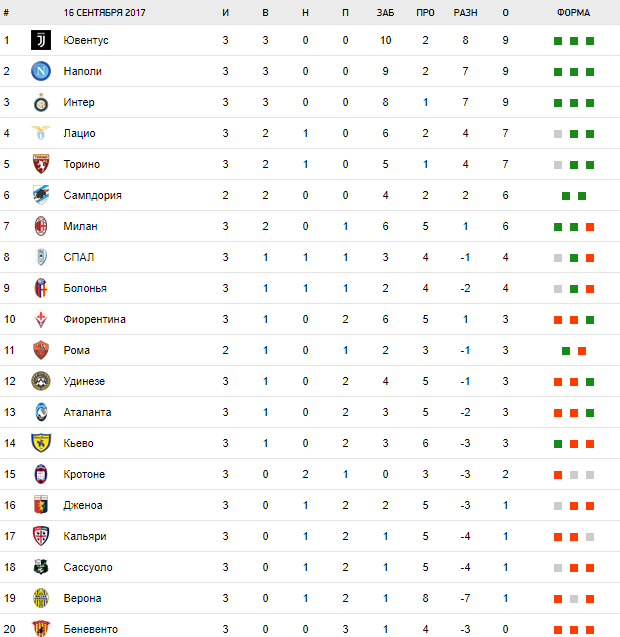Click the Milan club crest

click(x=41, y=226)
